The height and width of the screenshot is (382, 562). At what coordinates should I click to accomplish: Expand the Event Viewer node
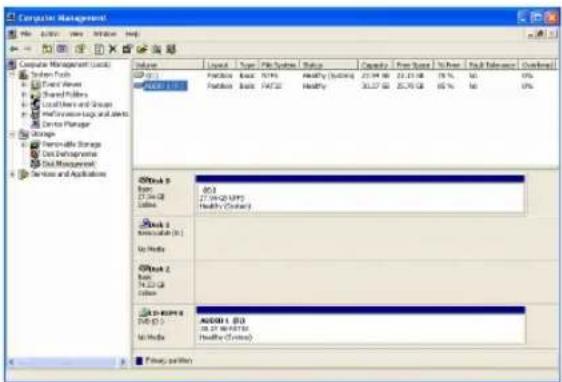pyautogui.click(x=24, y=85)
